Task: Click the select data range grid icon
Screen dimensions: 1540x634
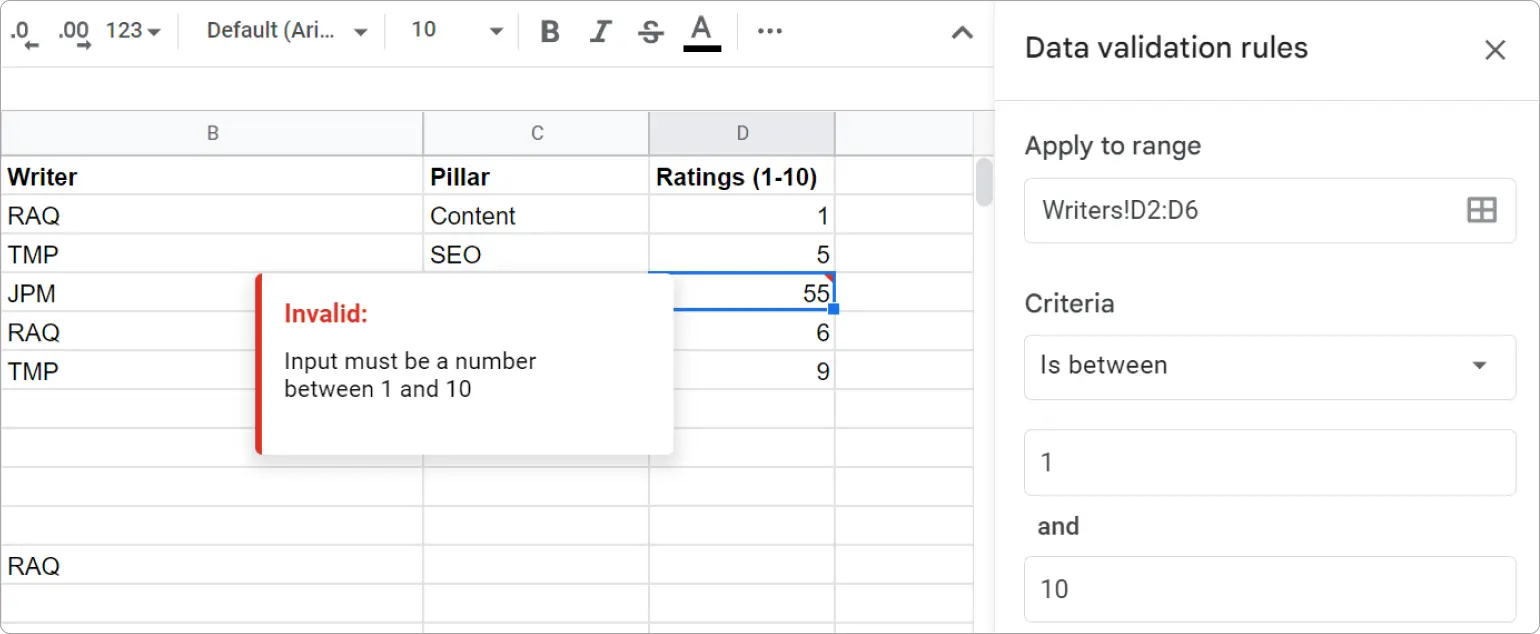Action: click(x=1480, y=210)
